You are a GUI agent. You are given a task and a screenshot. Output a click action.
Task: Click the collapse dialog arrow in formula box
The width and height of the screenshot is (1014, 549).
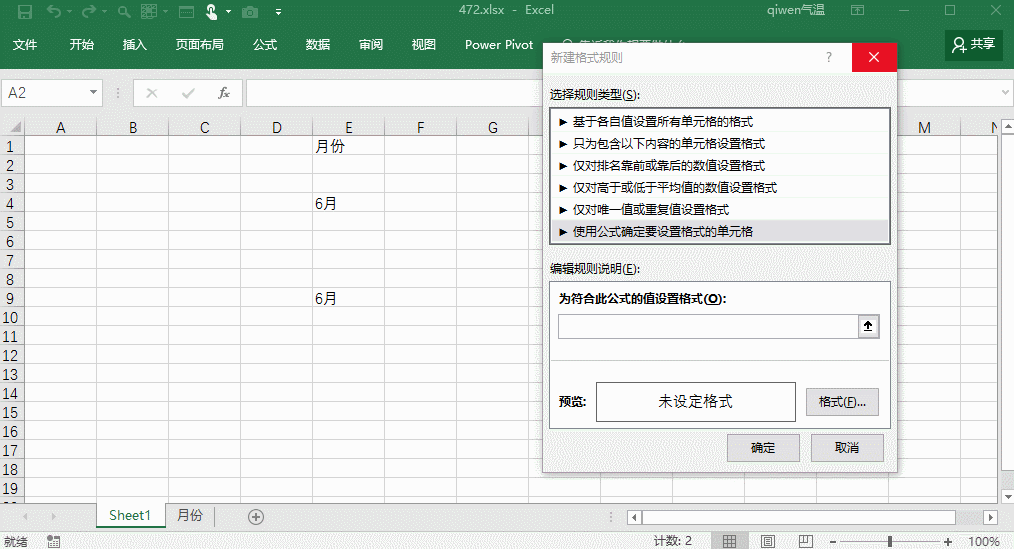868,326
